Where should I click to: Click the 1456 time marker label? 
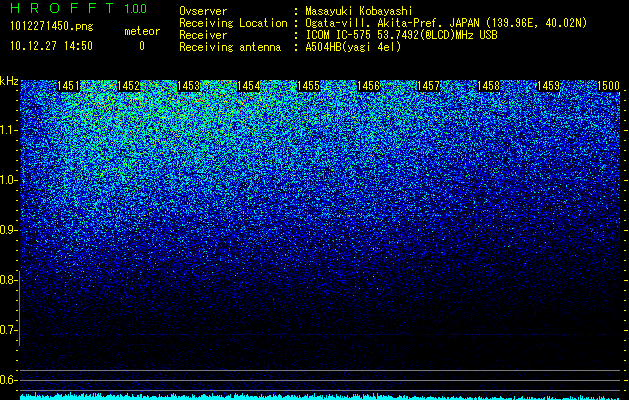pyautogui.click(x=369, y=86)
